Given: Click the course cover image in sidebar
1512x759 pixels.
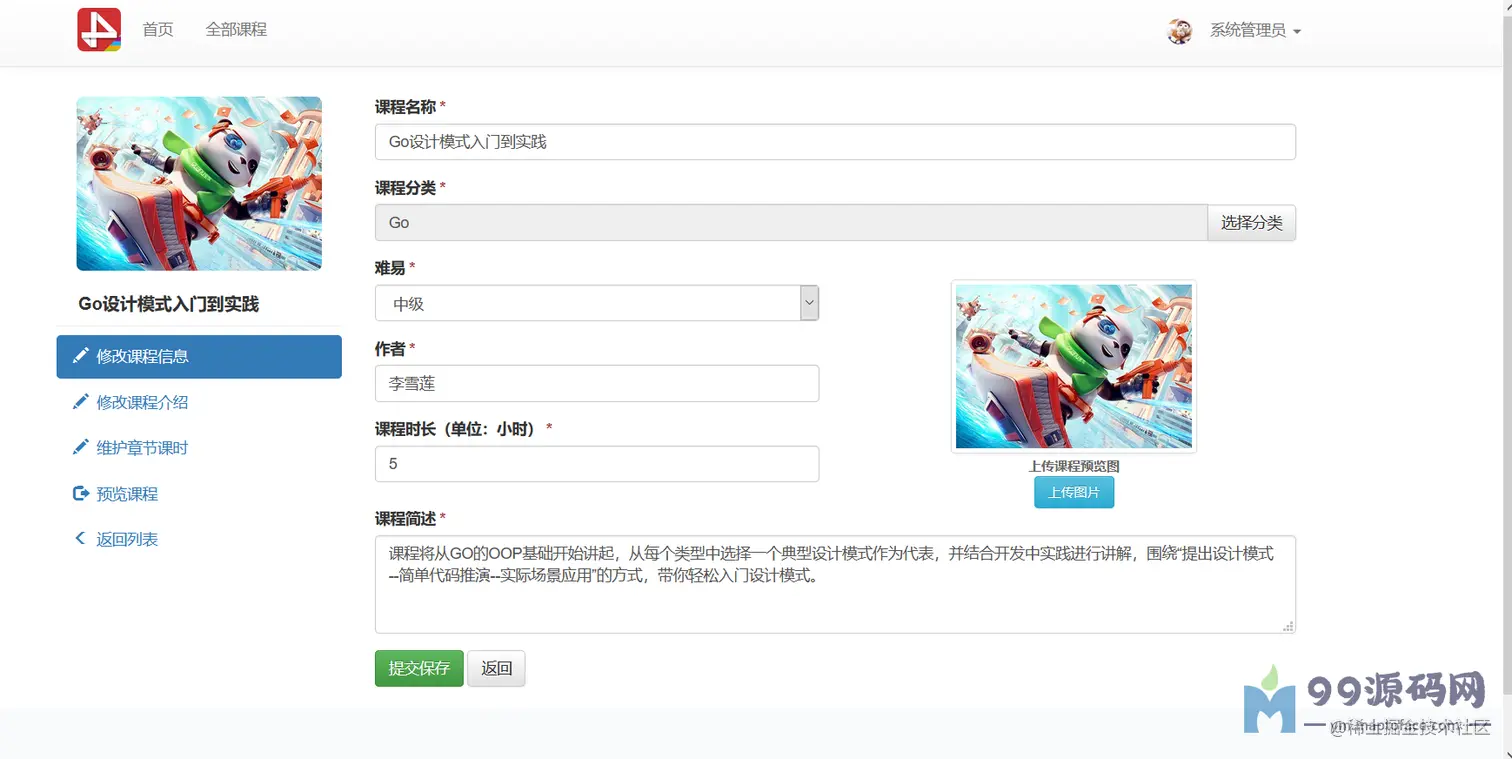Looking at the screenshot, I should (x=199, y=184).
